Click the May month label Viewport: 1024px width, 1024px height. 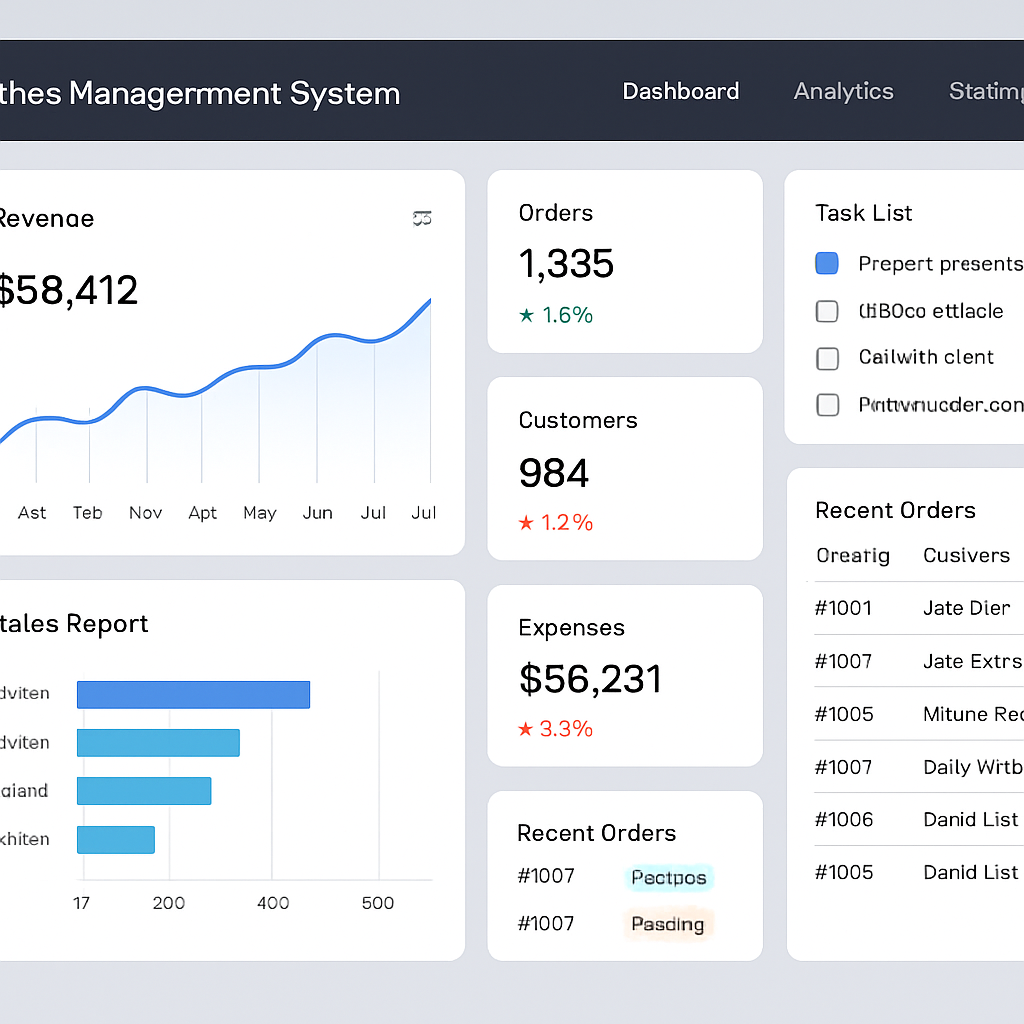tap(260, 513)
